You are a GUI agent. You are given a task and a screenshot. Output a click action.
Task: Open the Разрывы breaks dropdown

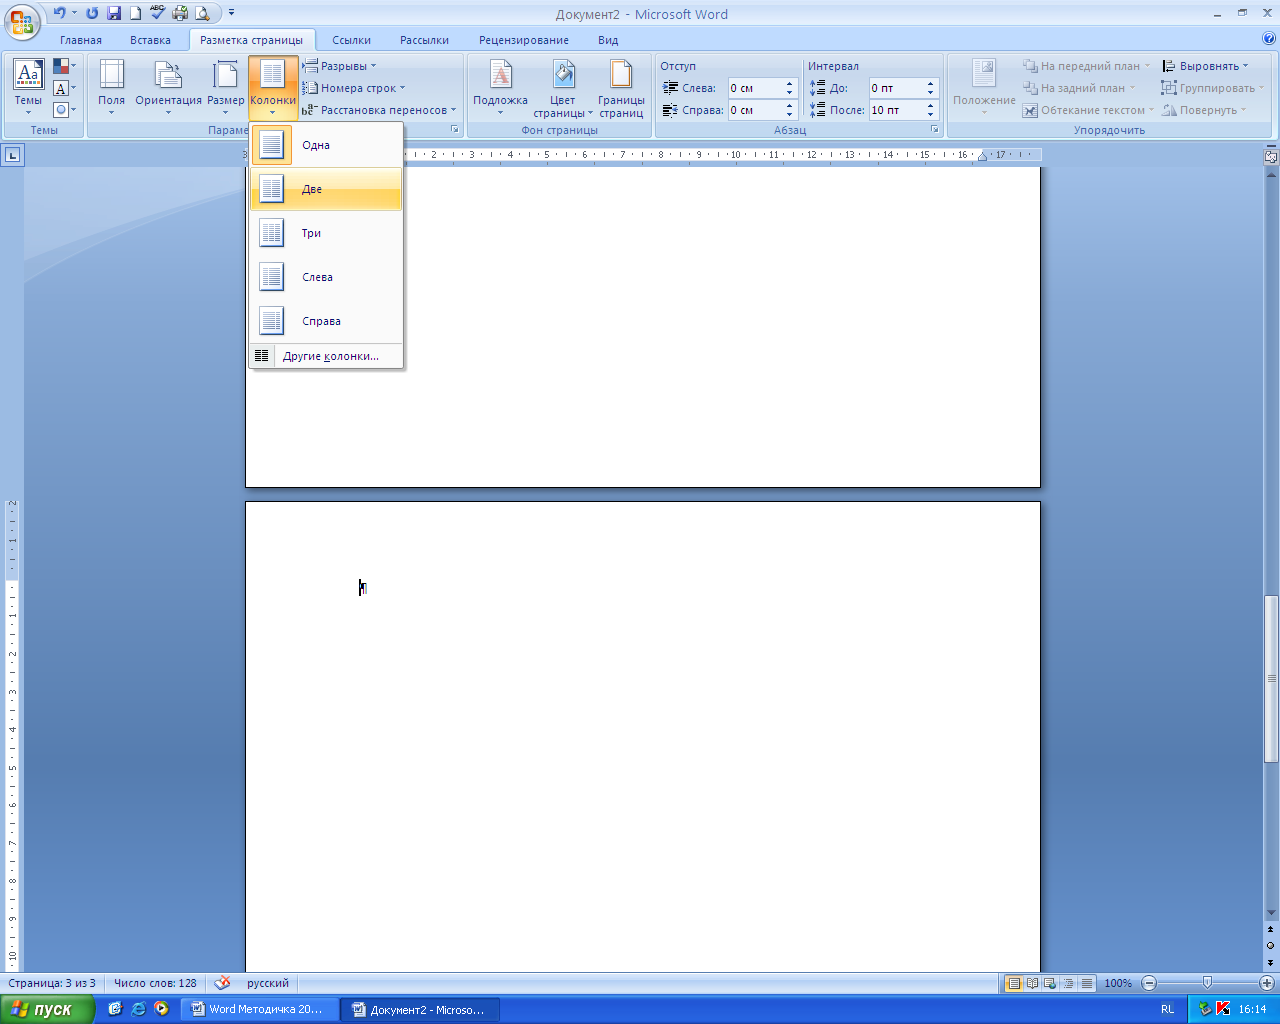[x=340, y=66]
